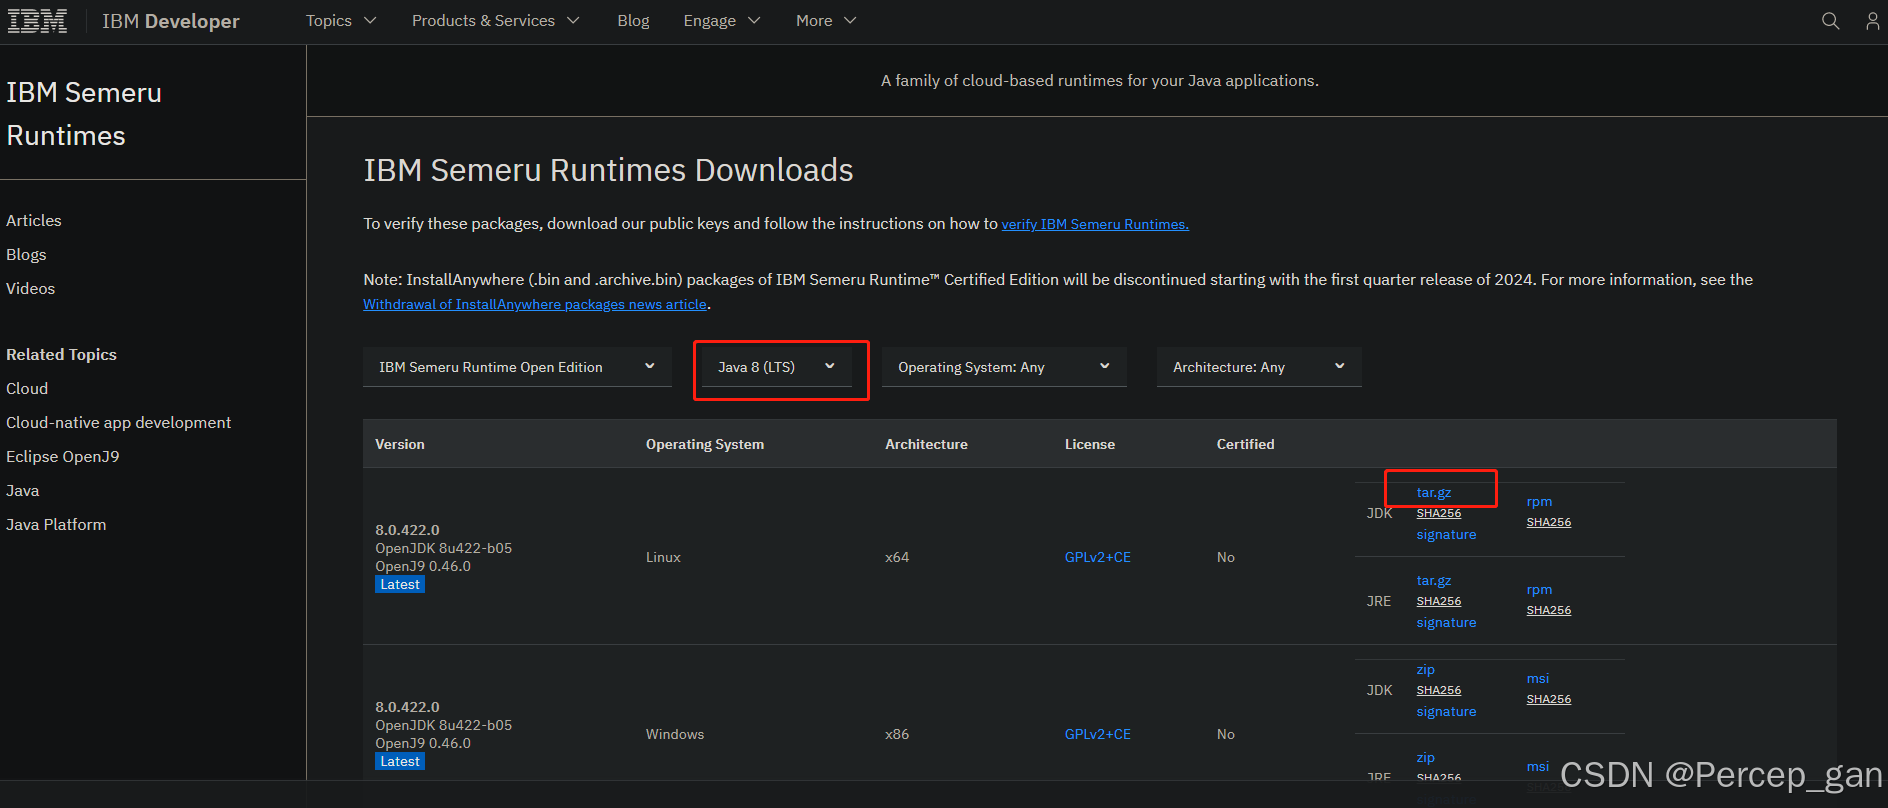1888x808 pixels.
Task: Open SHA256 under Windows JDK msi
Action: tap(1549, 699)
